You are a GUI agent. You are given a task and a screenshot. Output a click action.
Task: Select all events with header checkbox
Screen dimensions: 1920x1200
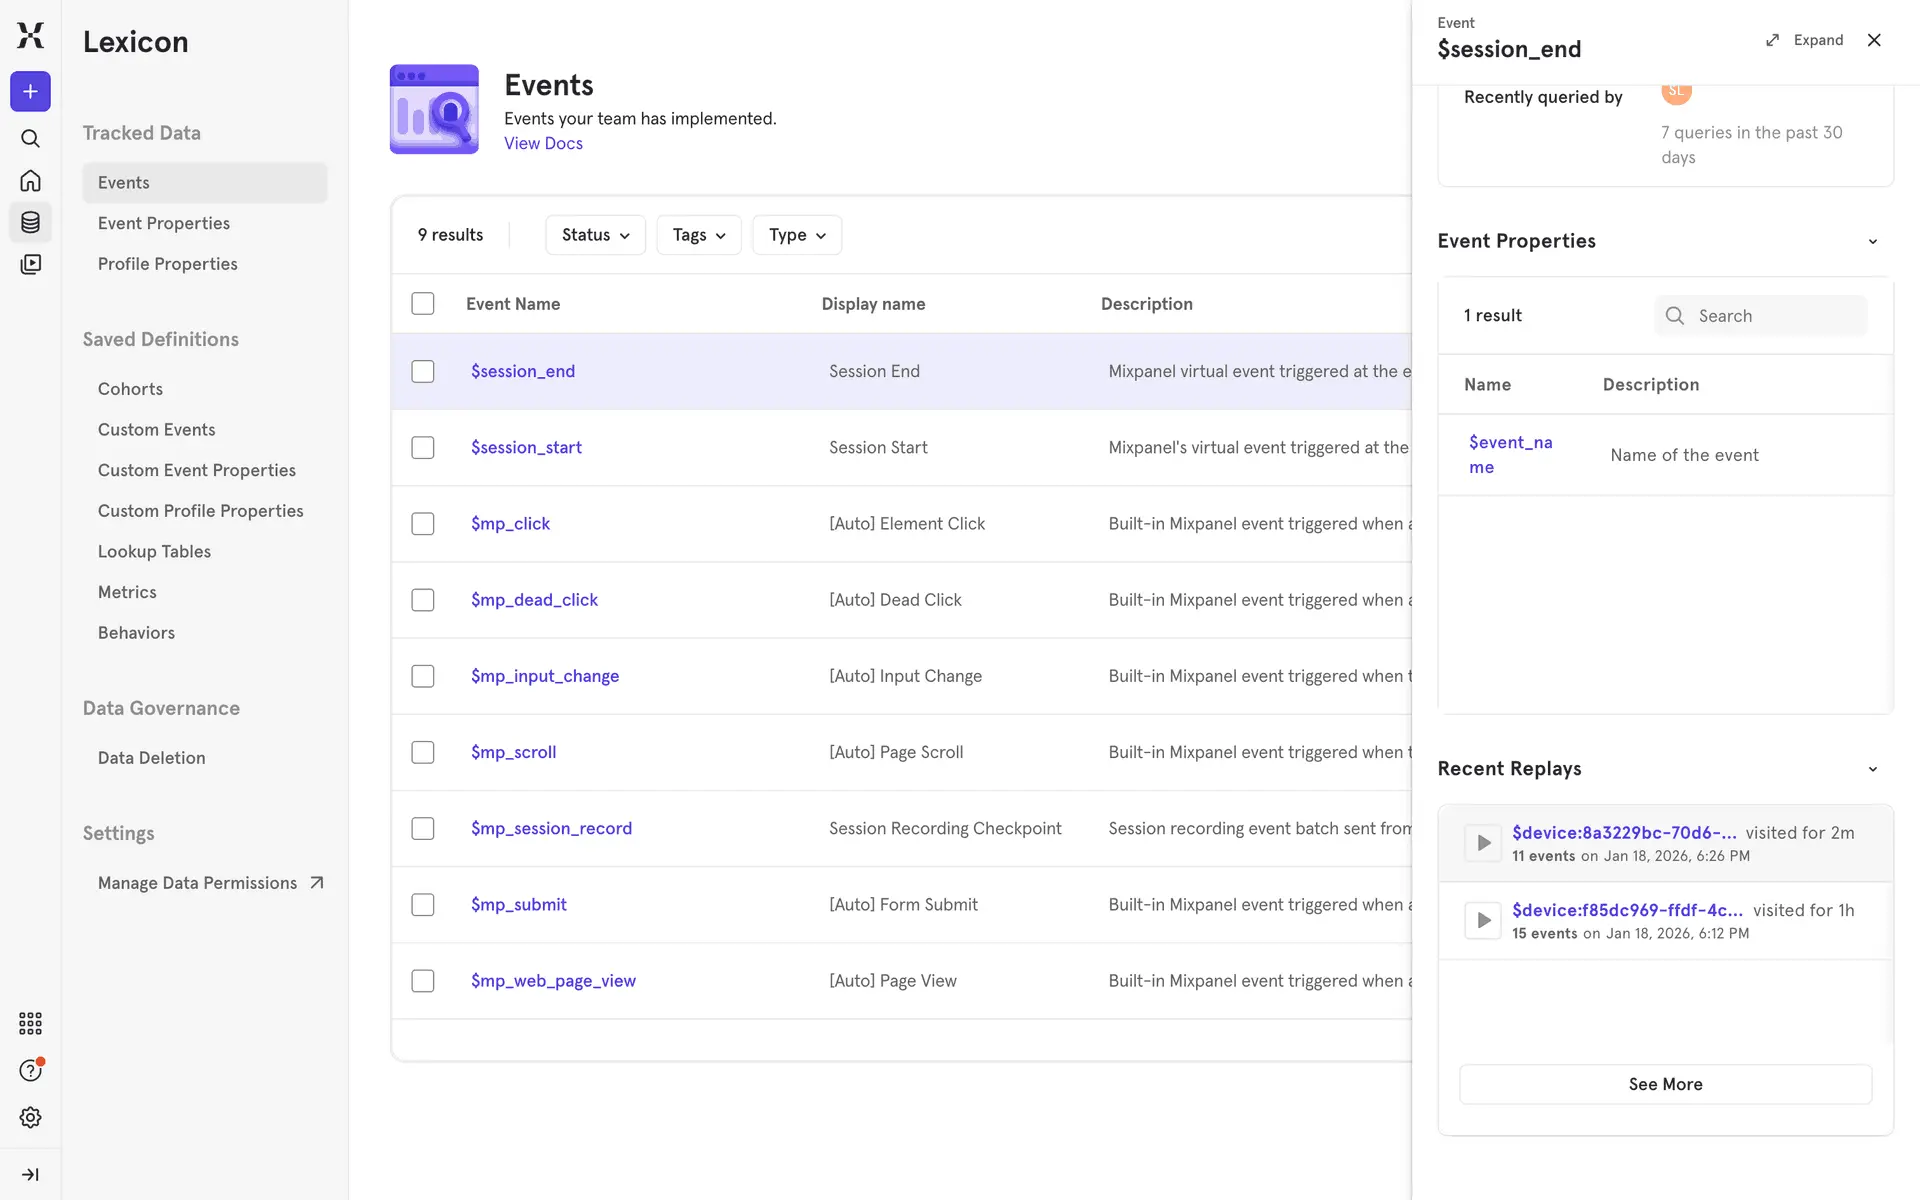click(x=423, y=303)
